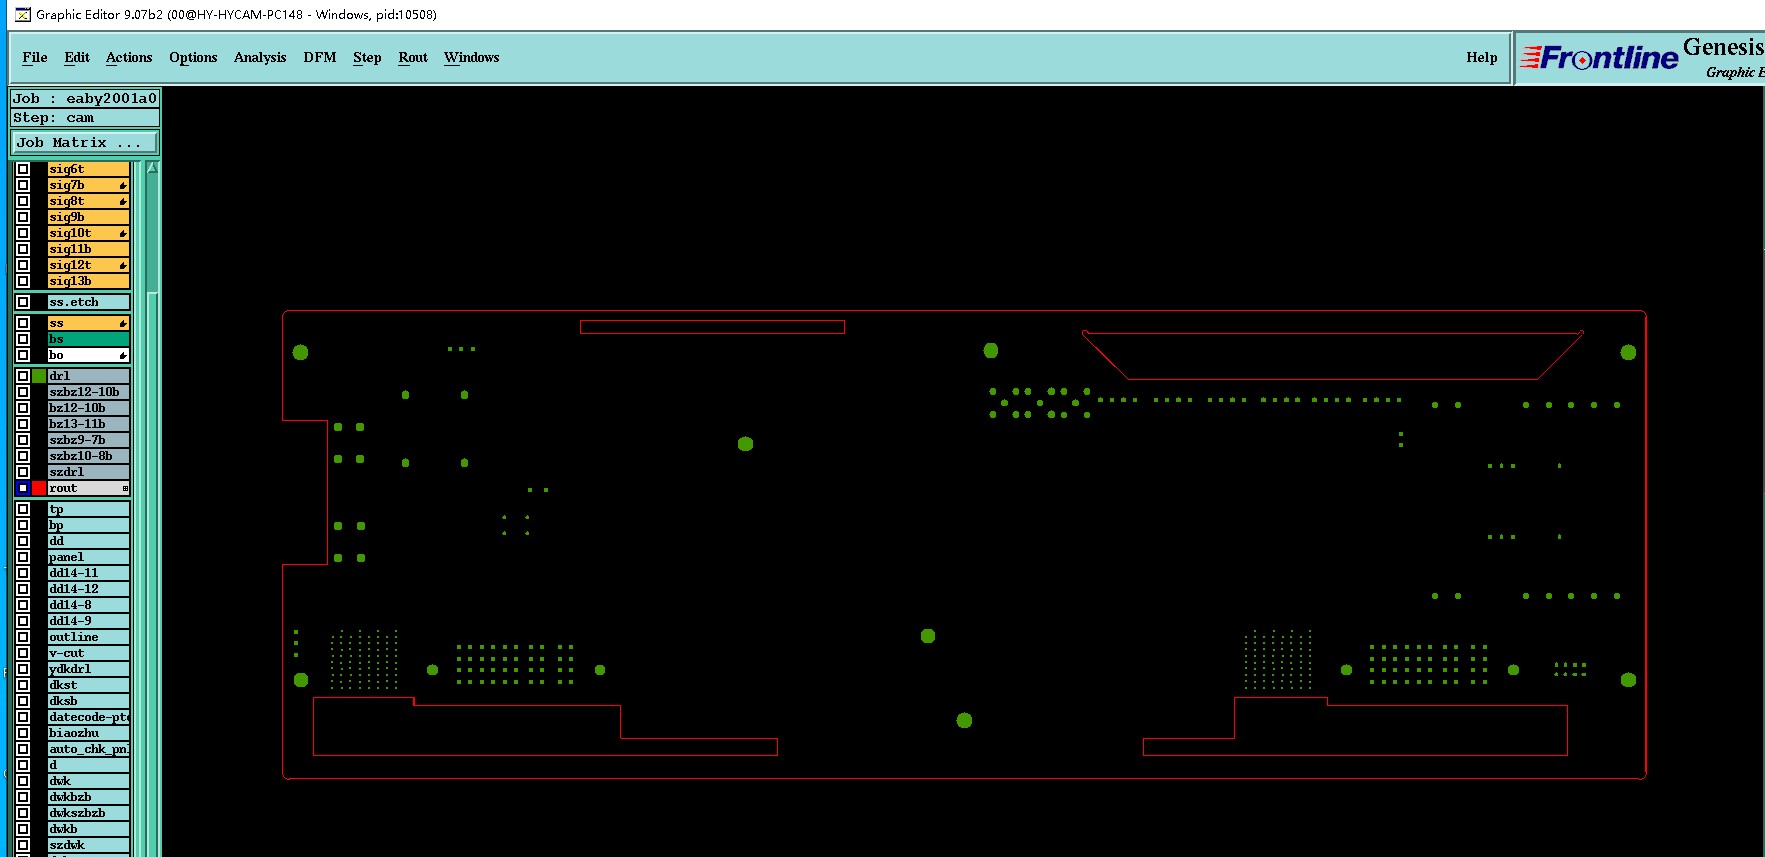Image resolution: width=1765 pixels, height=857 pixels.
Task: Open the File menu
Action: pos(35,58)
